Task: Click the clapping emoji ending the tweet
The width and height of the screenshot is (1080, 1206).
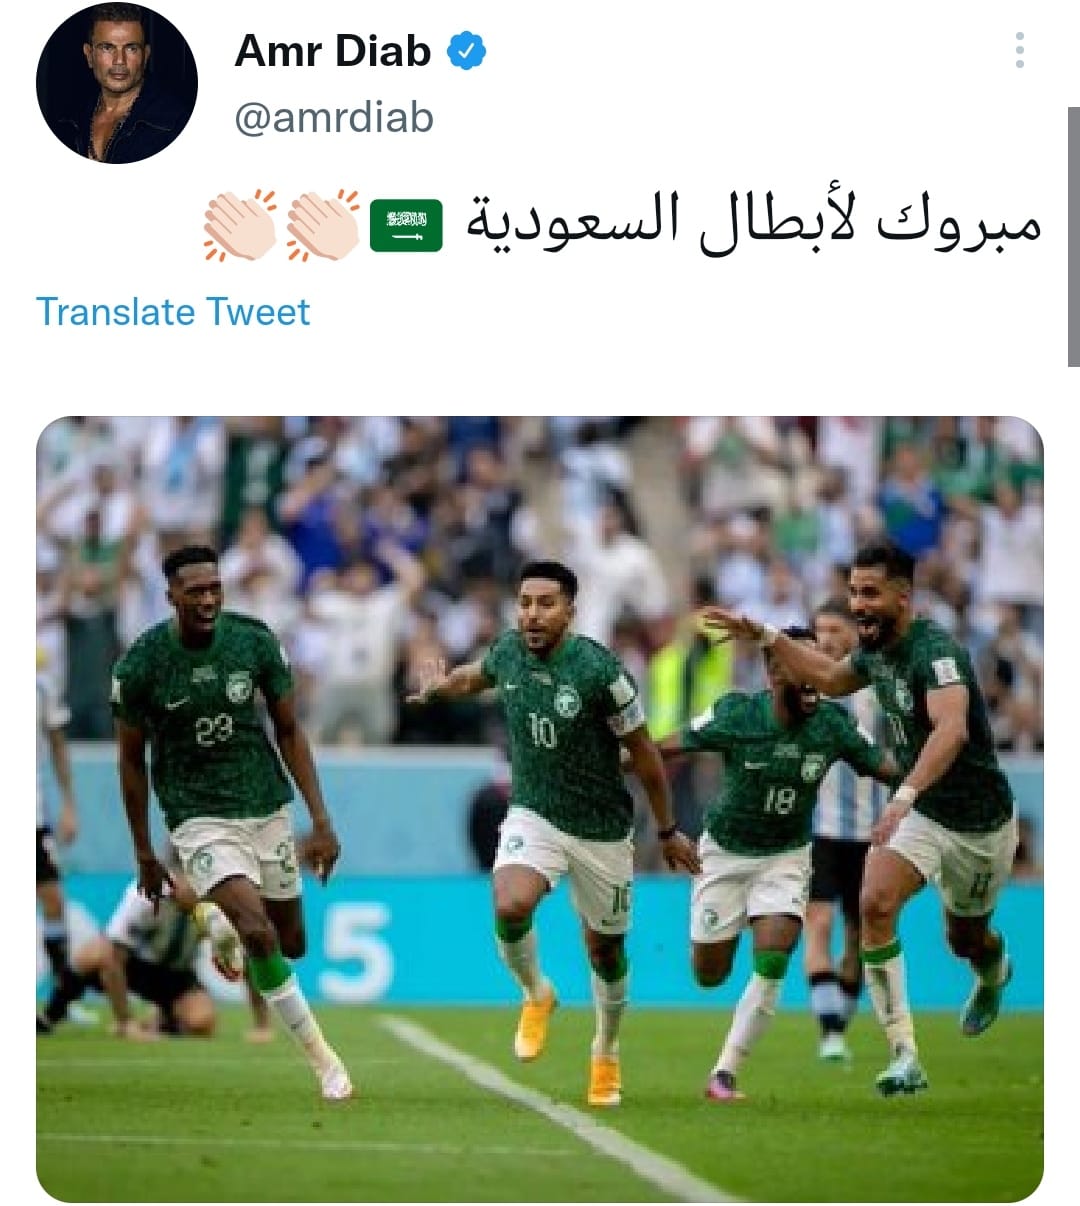Action: tap(240, 225)
